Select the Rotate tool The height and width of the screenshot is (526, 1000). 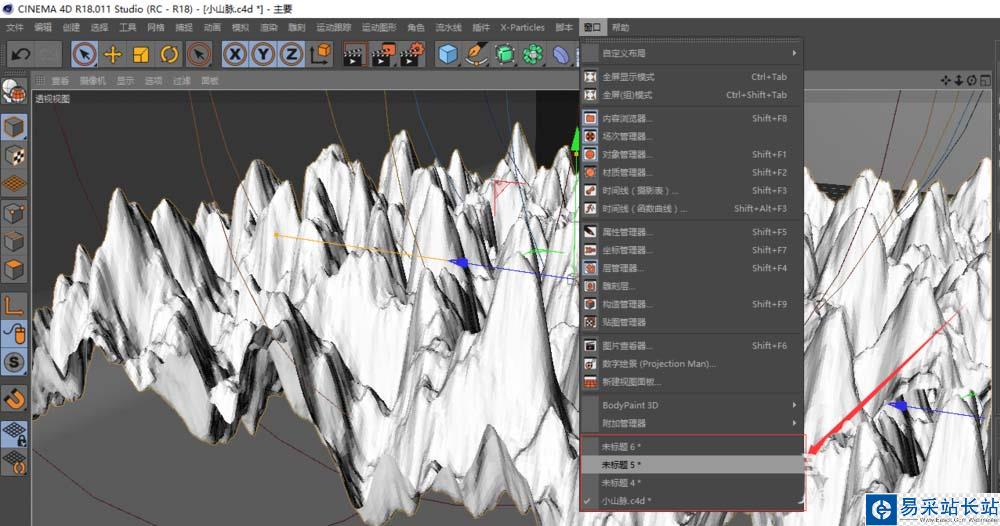pyautogui.click(x=169, y=54)
